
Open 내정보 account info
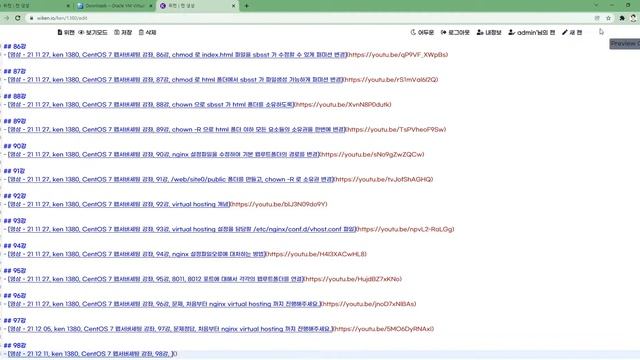click(x=489, y=32)
